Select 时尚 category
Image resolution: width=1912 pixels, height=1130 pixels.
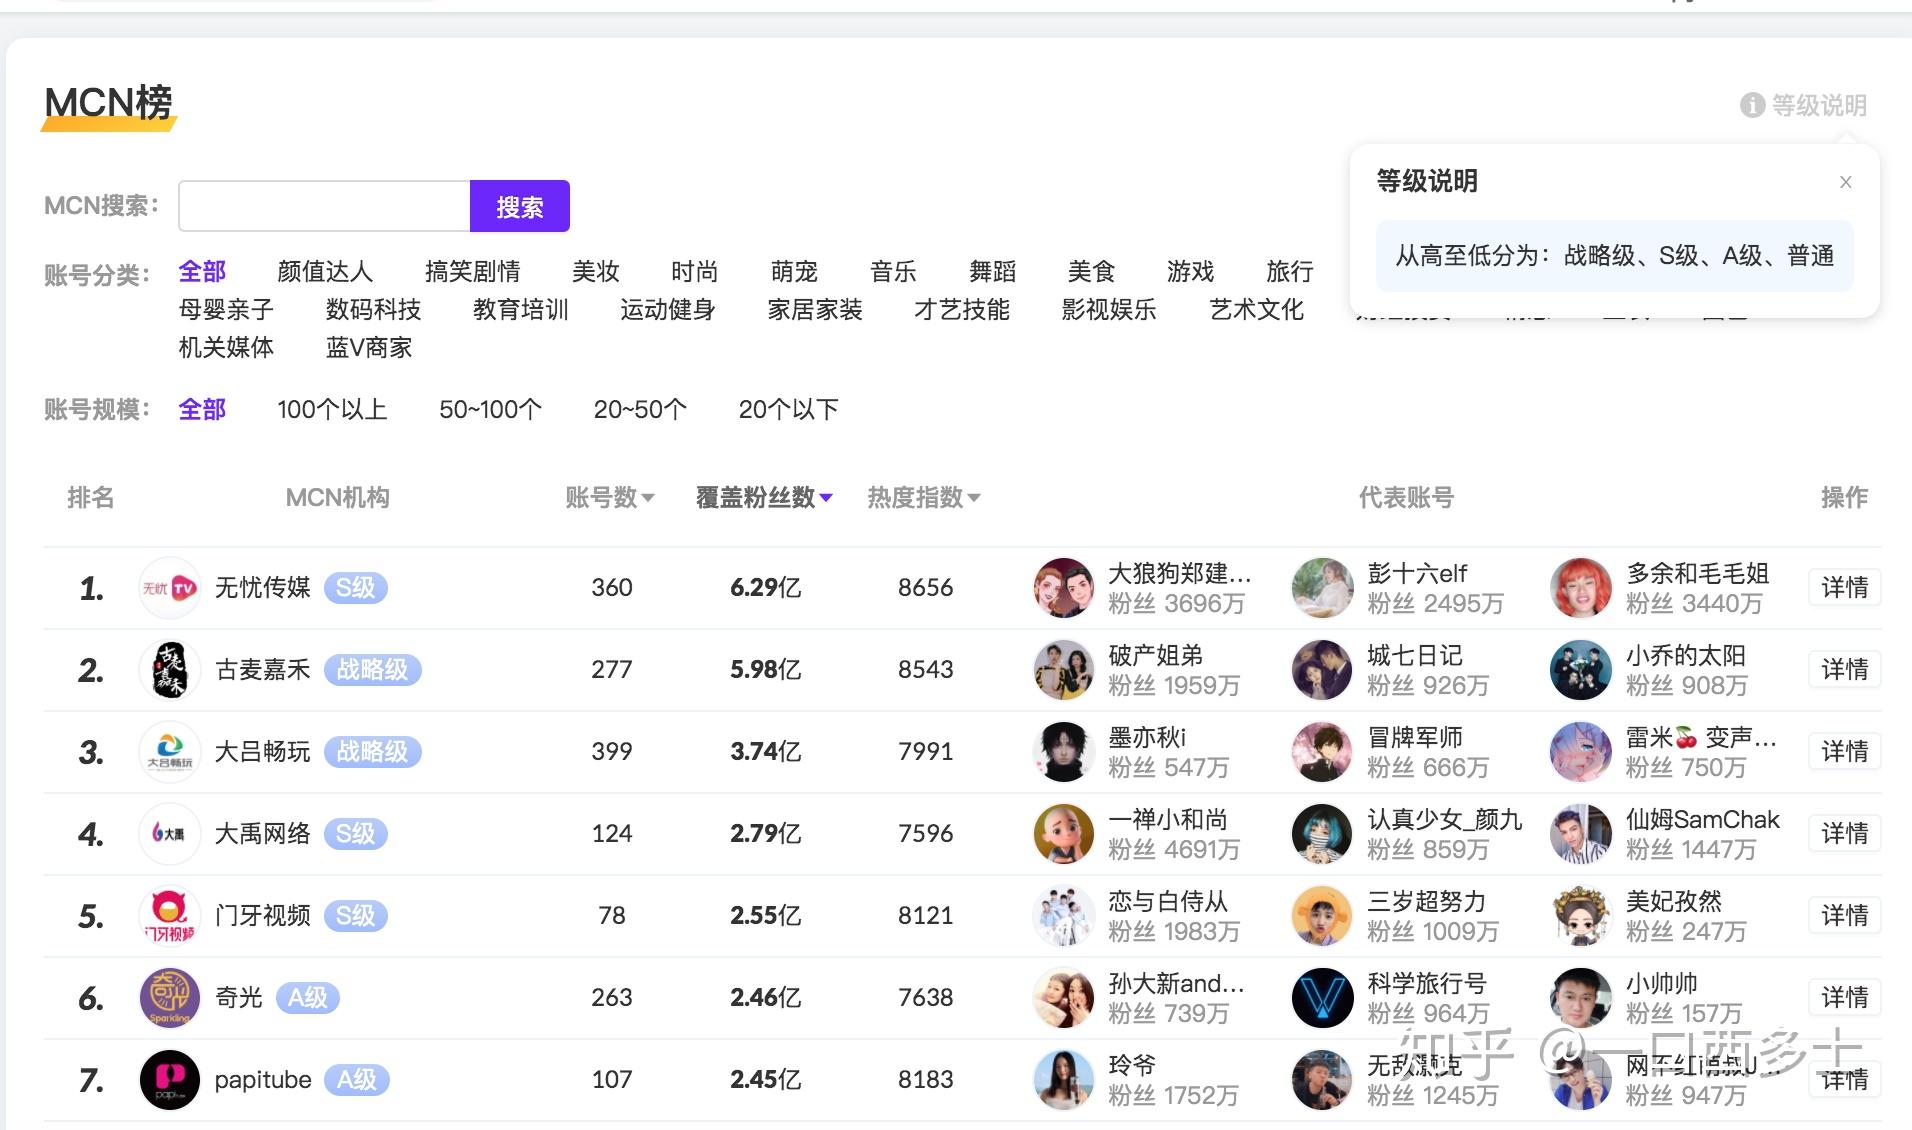click(x=695, y=271)
